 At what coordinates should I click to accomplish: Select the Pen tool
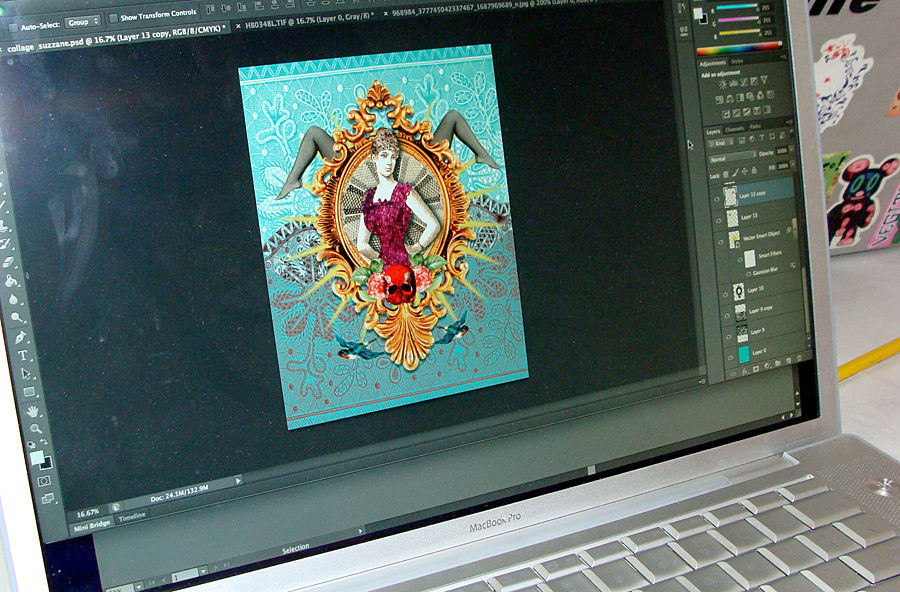[x=21, y=337]
